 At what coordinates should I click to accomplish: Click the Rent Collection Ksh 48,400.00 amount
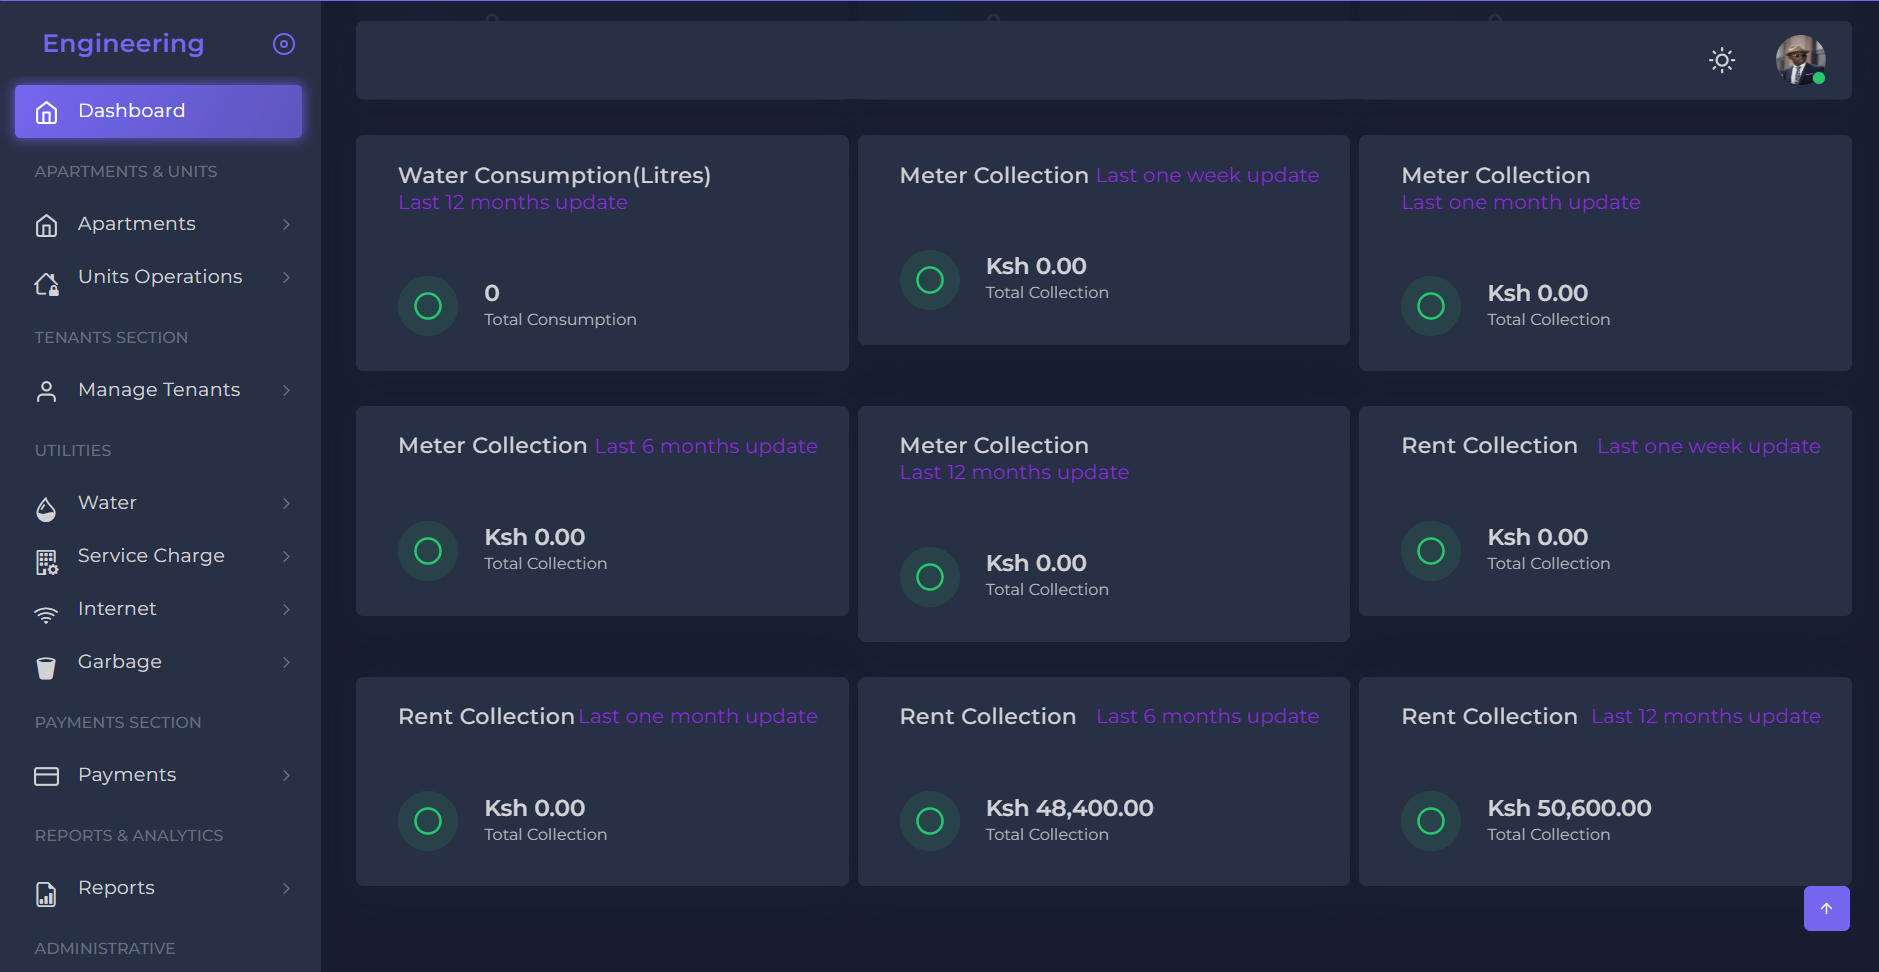[x=1069, y=808]
